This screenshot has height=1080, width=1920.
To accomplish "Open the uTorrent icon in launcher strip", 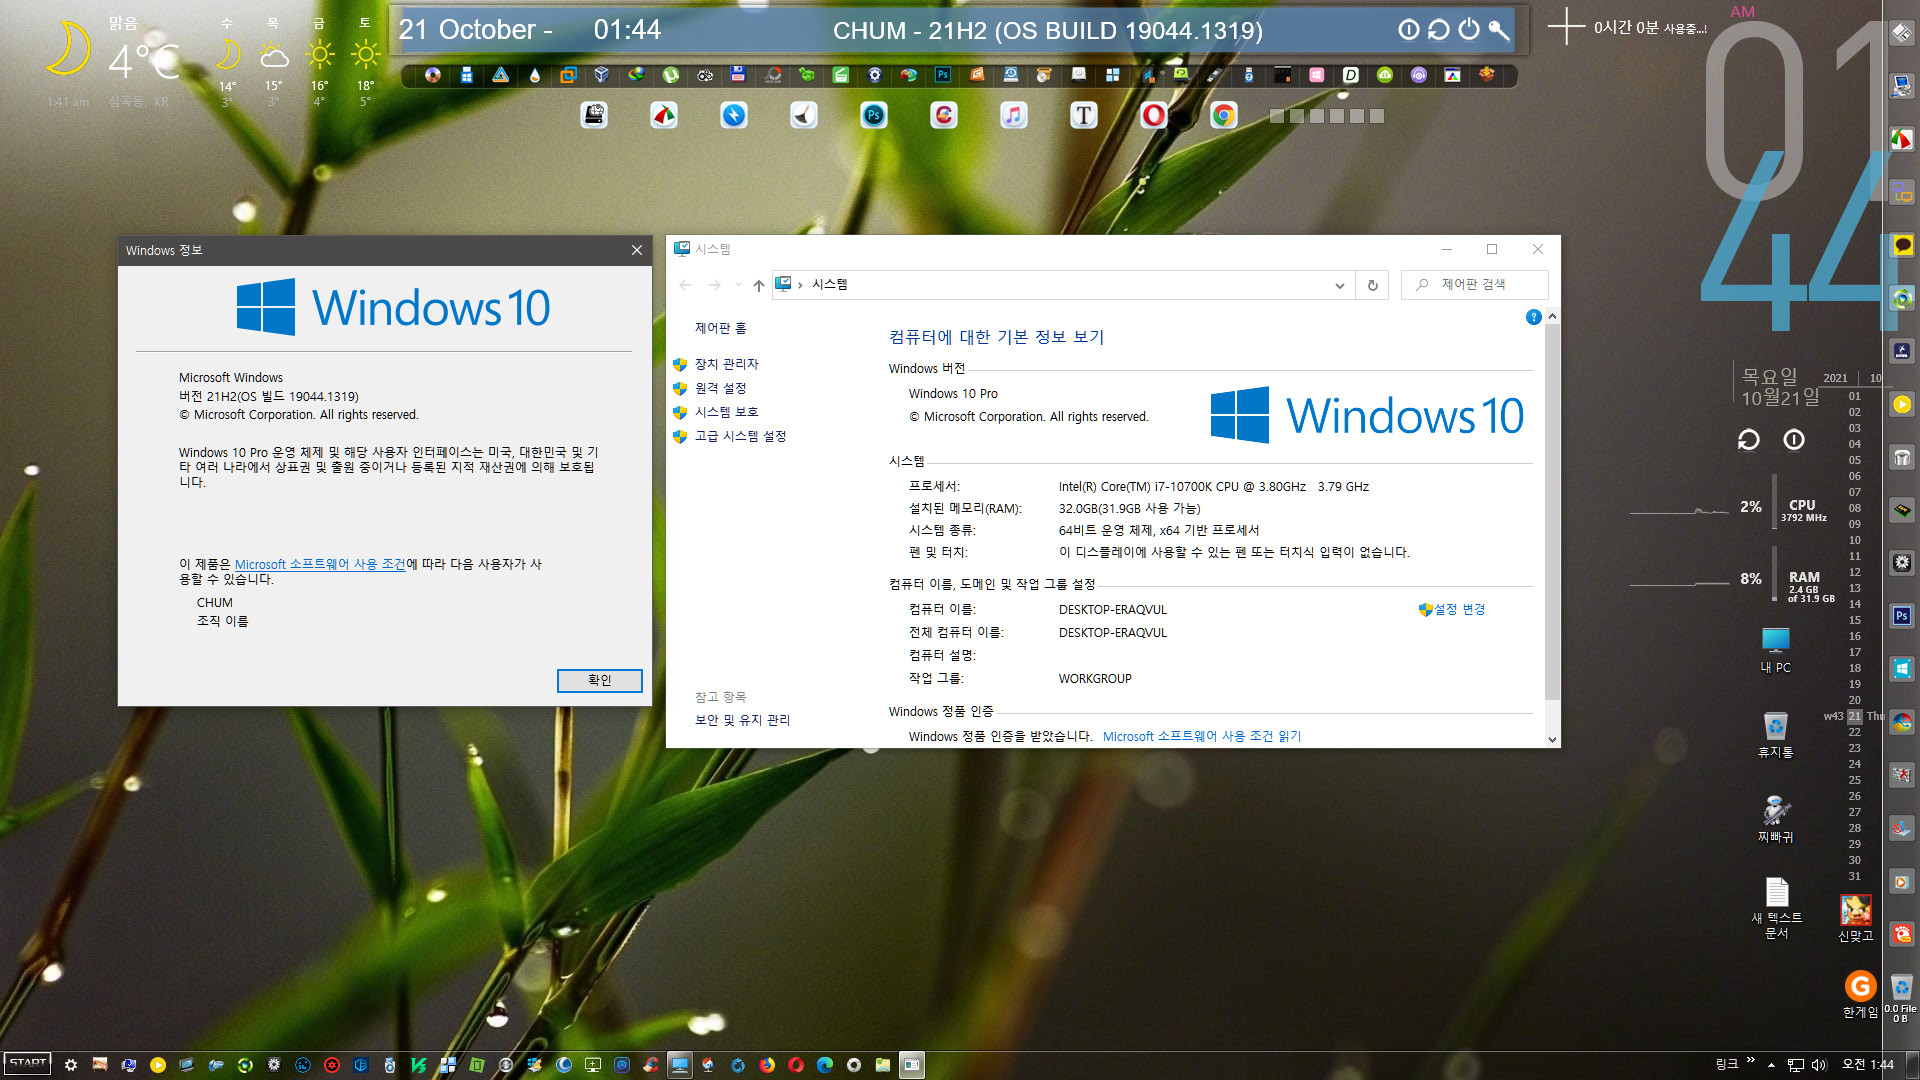I will point(670,75).
